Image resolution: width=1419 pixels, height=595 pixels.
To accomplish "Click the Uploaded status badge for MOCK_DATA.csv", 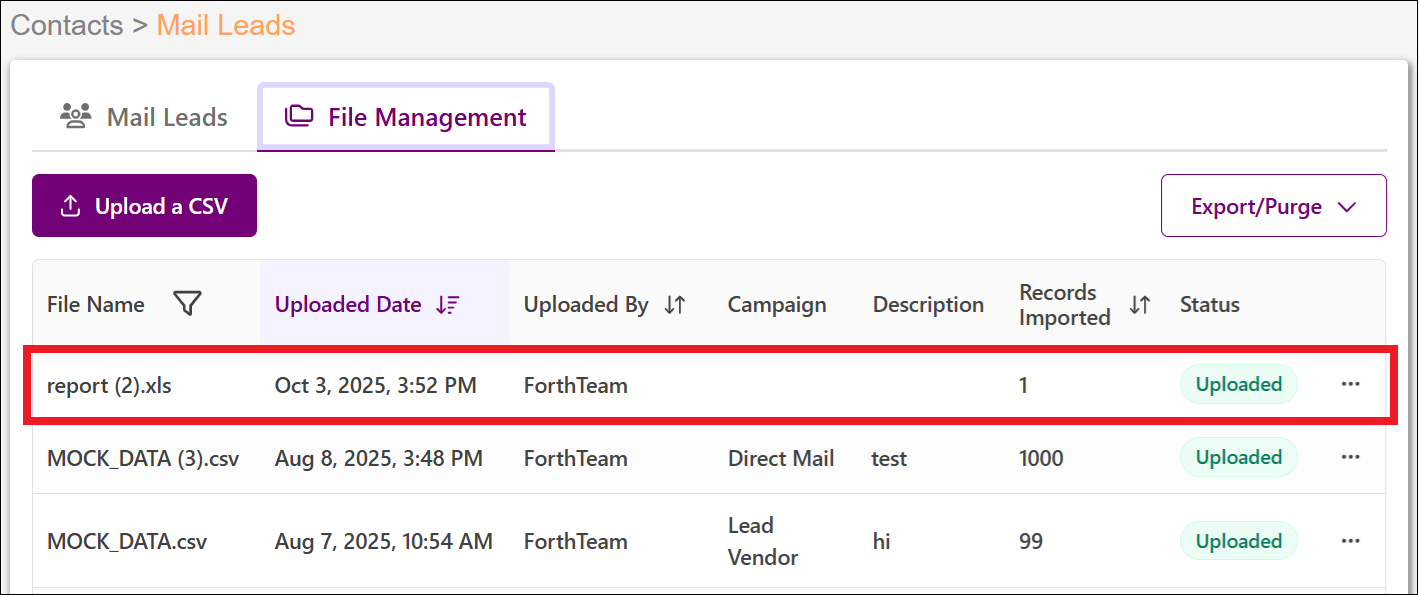I will (x=1239, y=541).
